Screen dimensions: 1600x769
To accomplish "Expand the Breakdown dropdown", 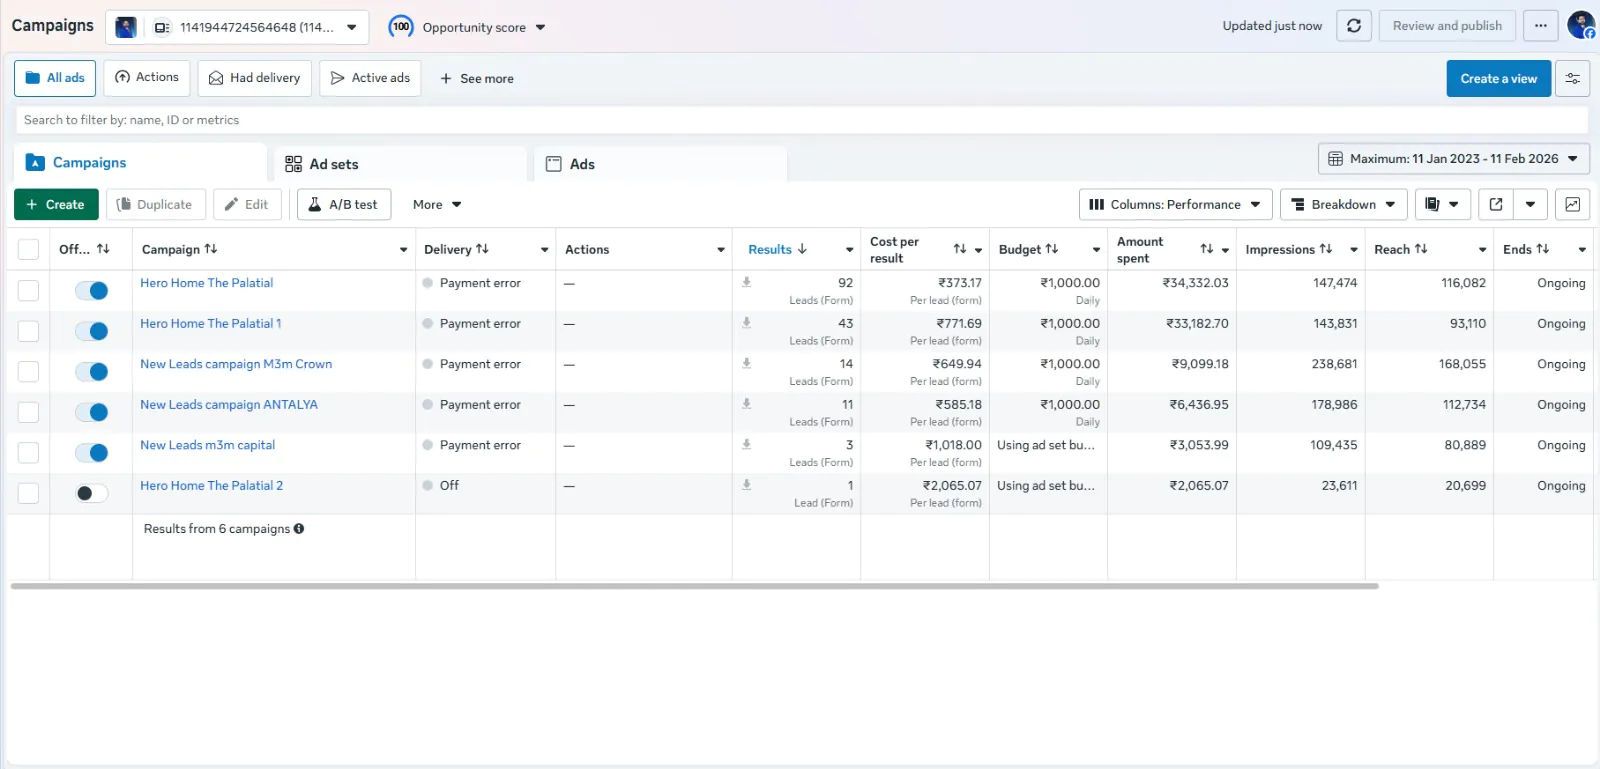I will (x=1344, y=204).
